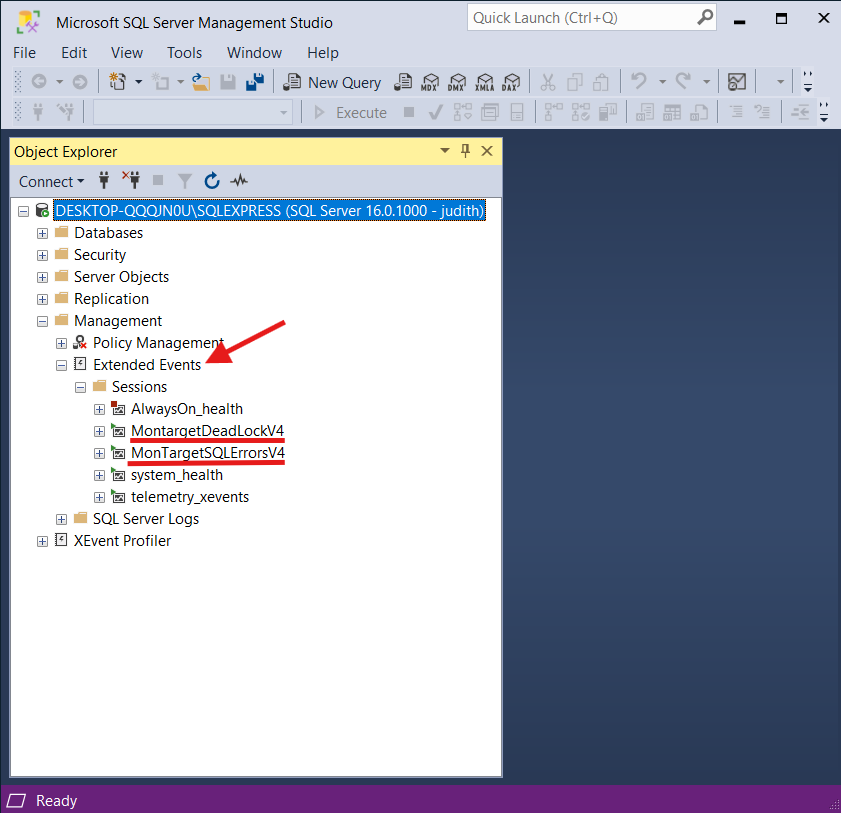The image size is (841, 813).
Task: Expand the AlwaysOn_health session
Action: point(99,409)
